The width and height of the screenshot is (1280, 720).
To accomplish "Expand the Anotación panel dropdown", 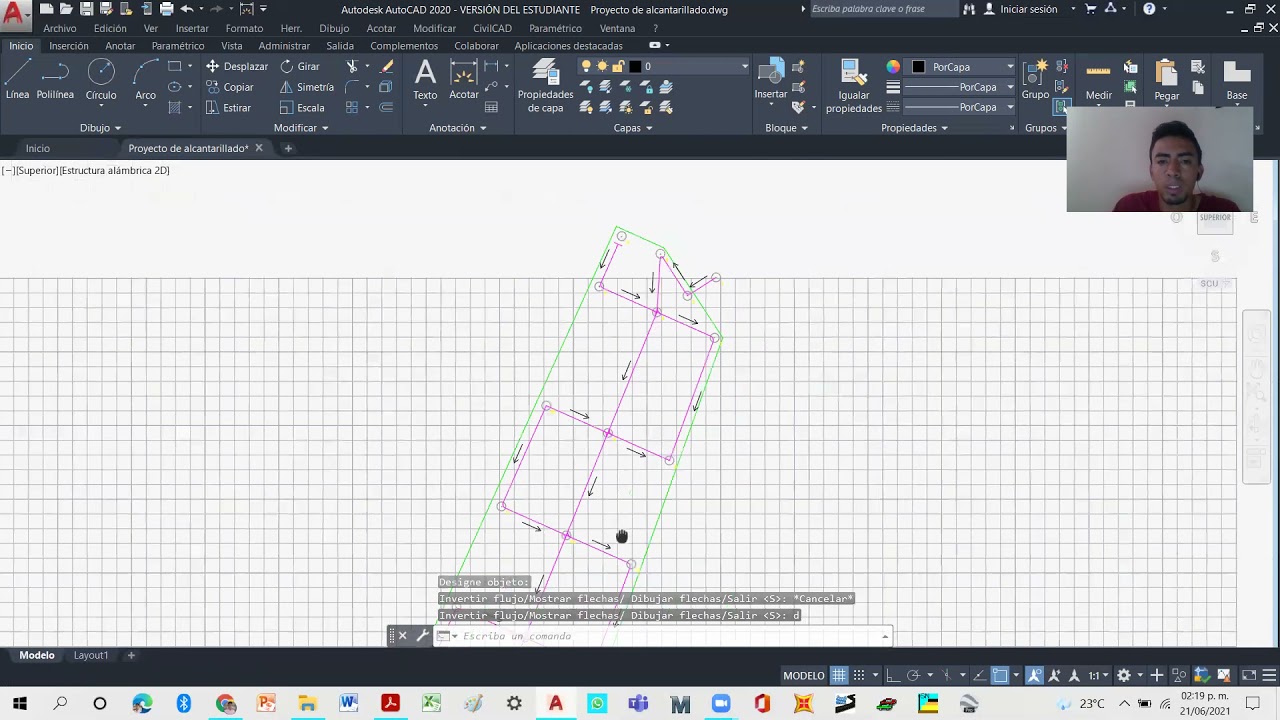I will 457,128.
